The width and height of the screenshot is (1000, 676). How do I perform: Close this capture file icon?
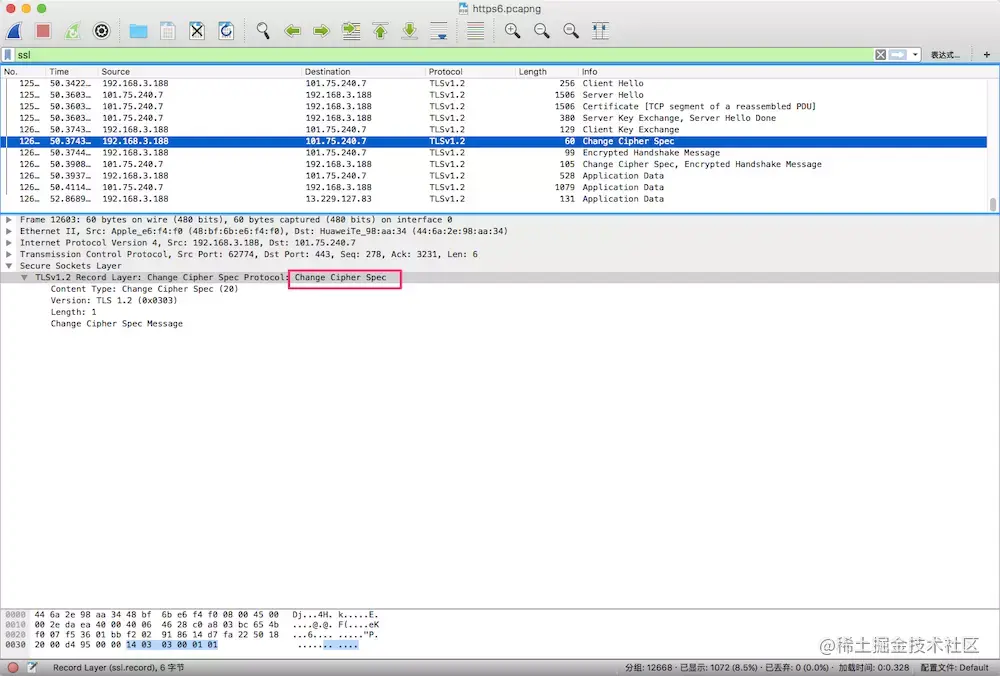point(197,31)
